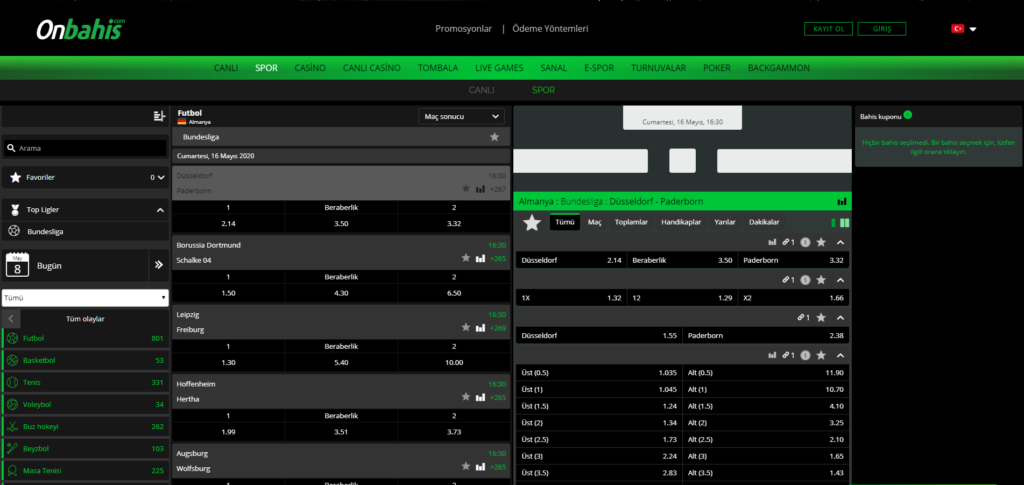Collapse the Üst/Alt totals market
The height and width of the screenshot is (485, 1024).
click(840, 356)
